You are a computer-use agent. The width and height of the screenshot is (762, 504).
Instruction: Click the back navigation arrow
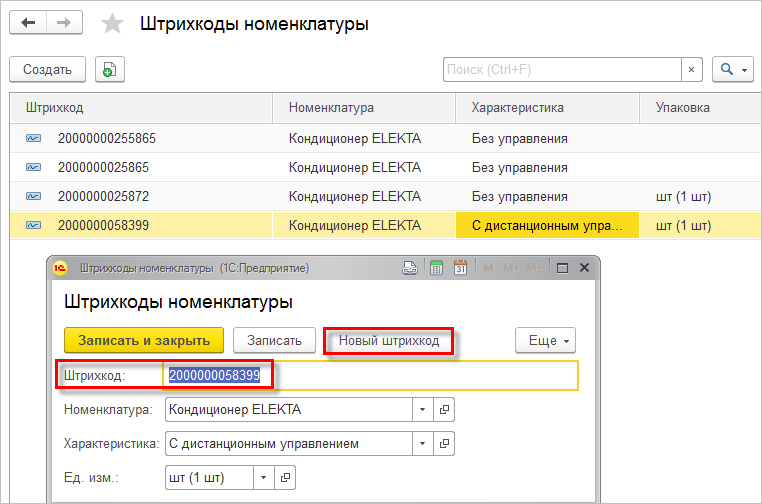click(x=28, y=23)
